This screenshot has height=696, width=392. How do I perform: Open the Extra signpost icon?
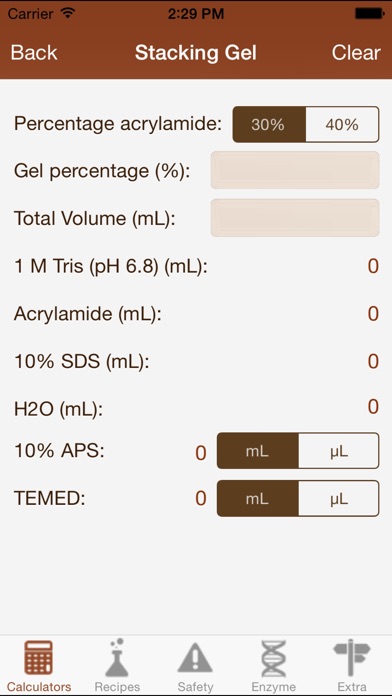(352, 657)
